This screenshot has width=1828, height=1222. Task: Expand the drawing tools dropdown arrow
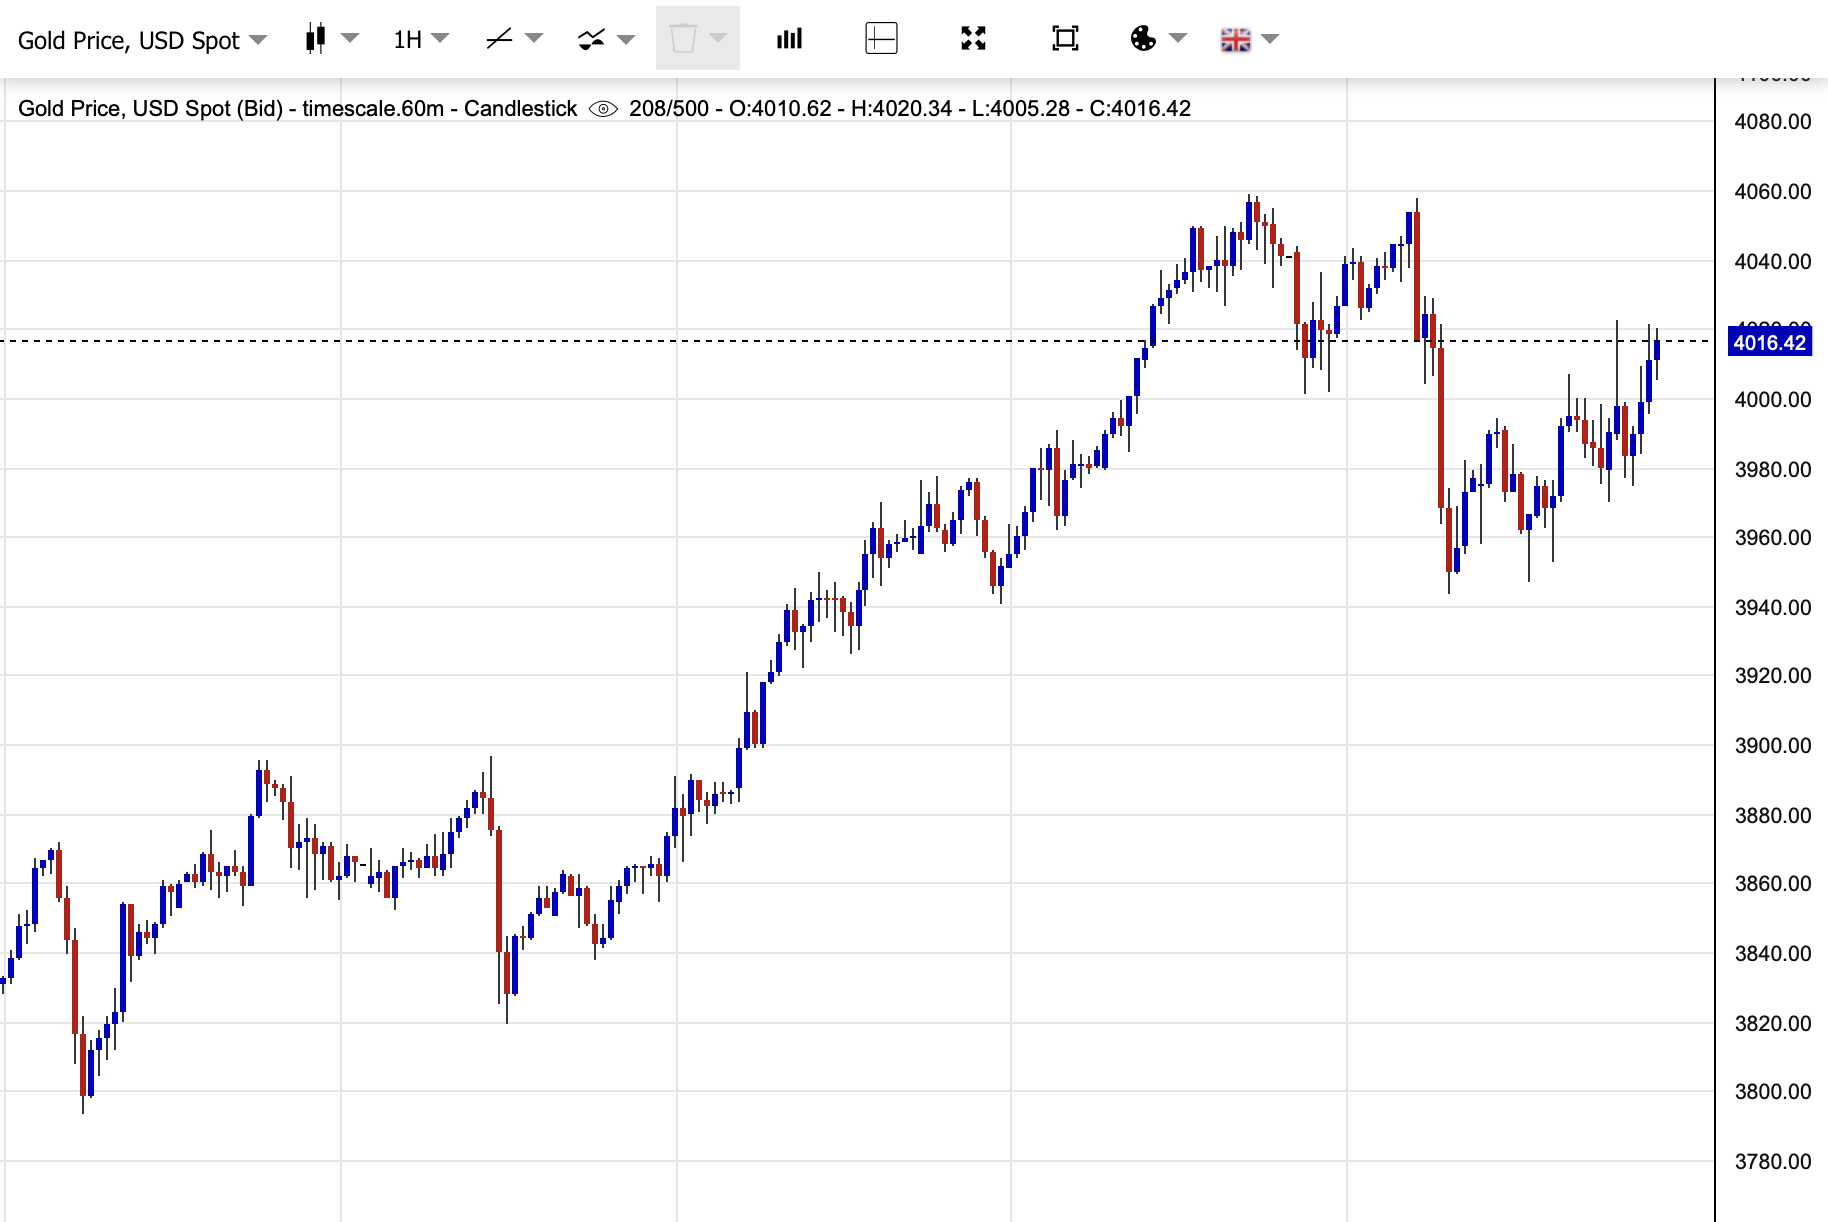tap(534, 39)
